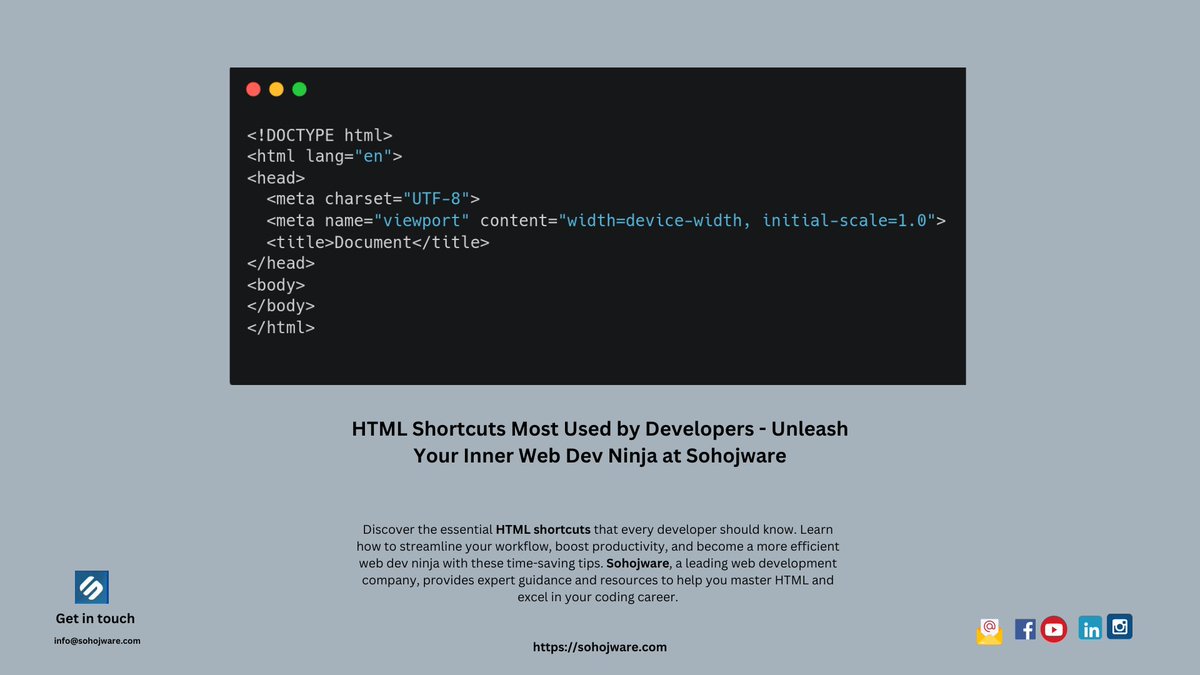Open the Facebook icon
The height and width of the screenshot is (675, 1200).
pyautogui.click(x=1025, y=629)
